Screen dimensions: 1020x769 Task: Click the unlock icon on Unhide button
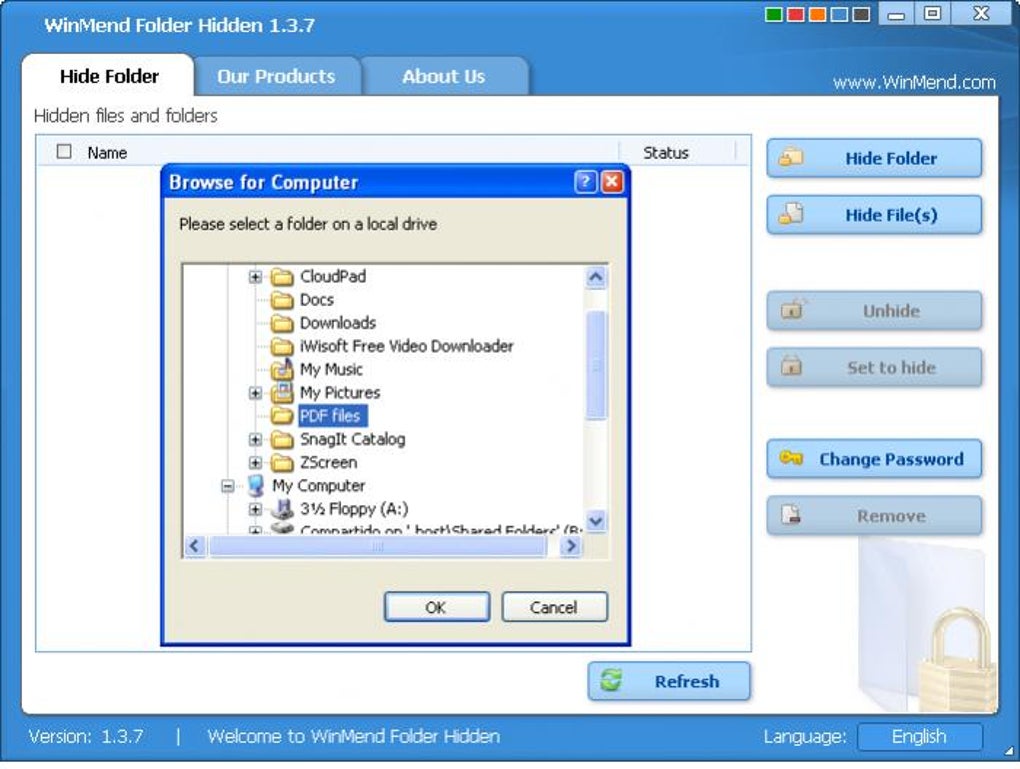click(792, 308)
